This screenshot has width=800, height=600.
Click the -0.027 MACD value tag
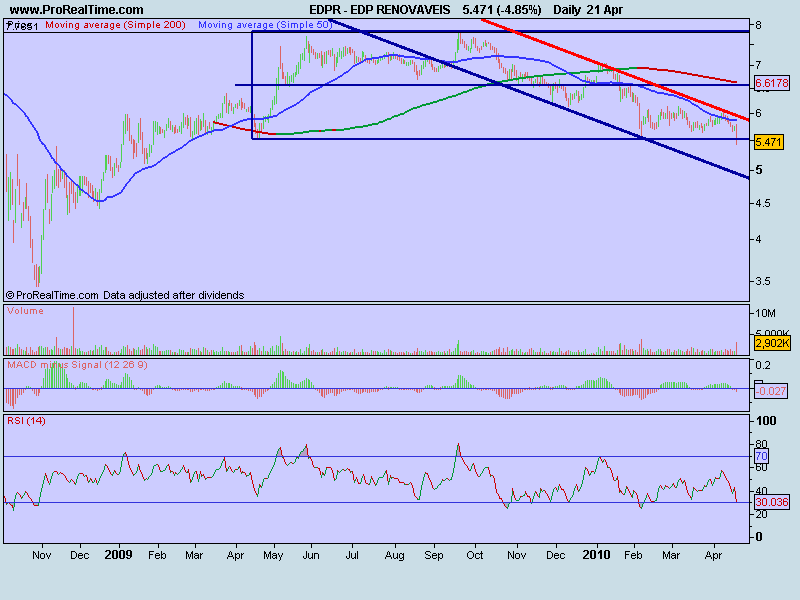point(770,391)
